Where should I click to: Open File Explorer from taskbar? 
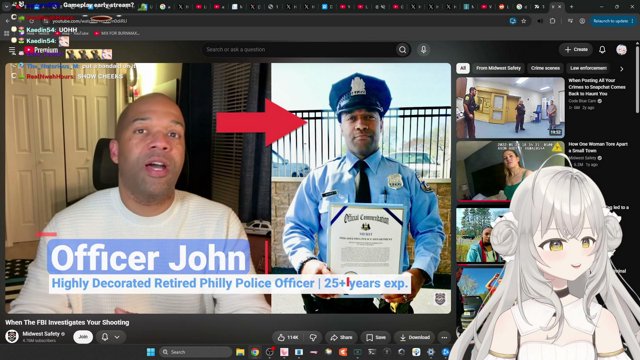[x=240, y=352]
